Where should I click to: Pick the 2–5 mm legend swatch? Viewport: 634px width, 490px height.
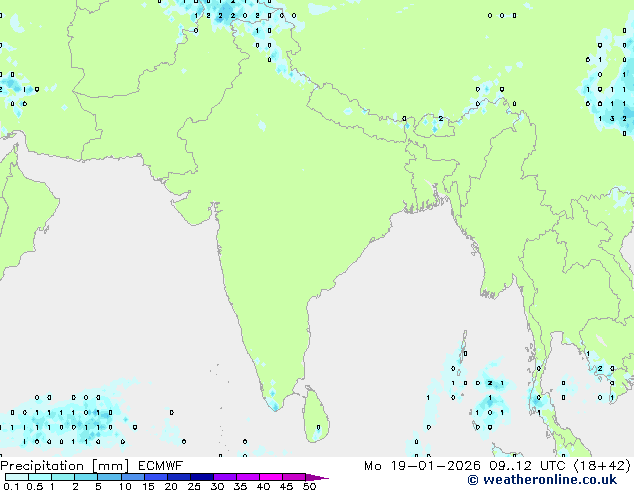click(86, 477)
